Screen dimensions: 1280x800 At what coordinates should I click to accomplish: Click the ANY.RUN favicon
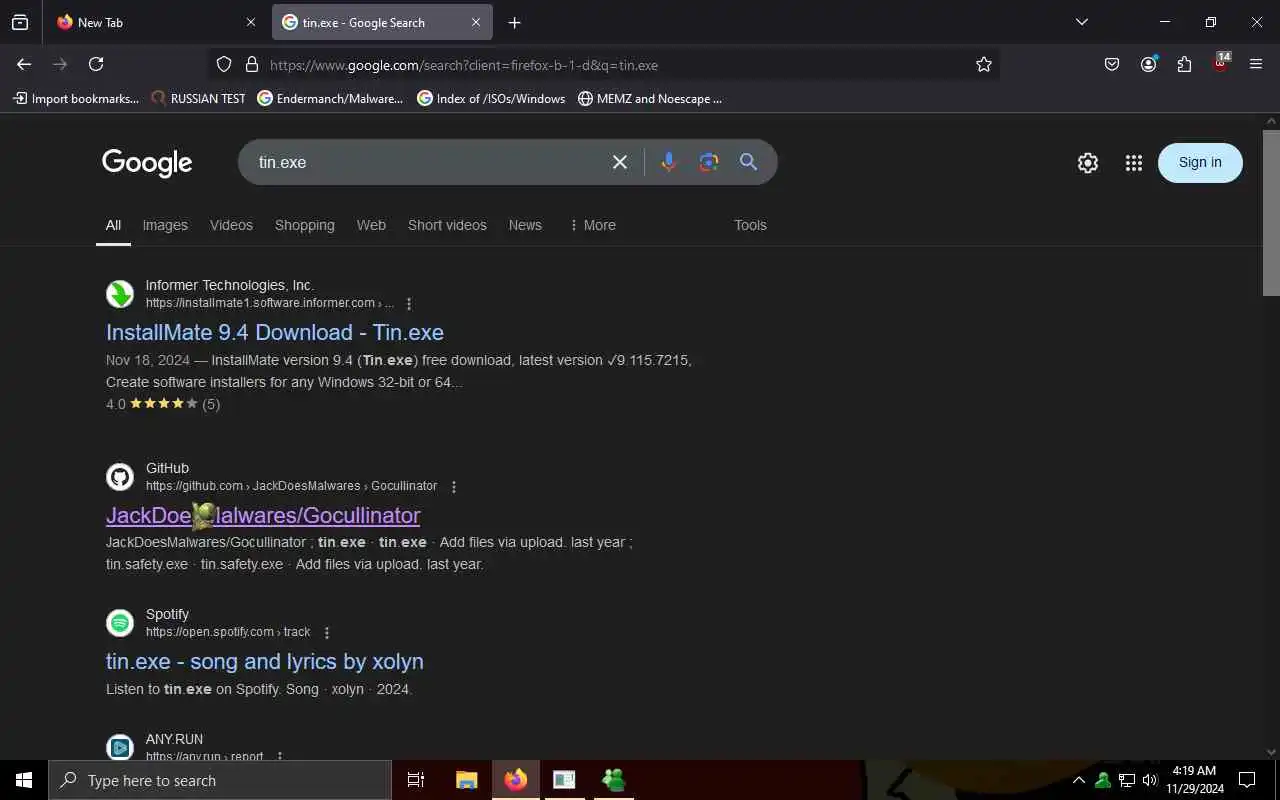click(x=120, y=747)
